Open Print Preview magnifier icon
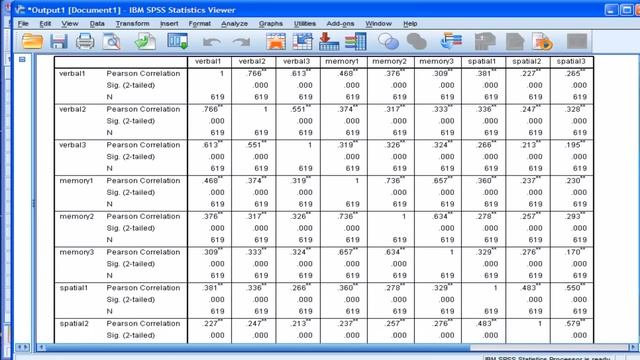Viewport: 640px width, 360px height. coord(111,42)
